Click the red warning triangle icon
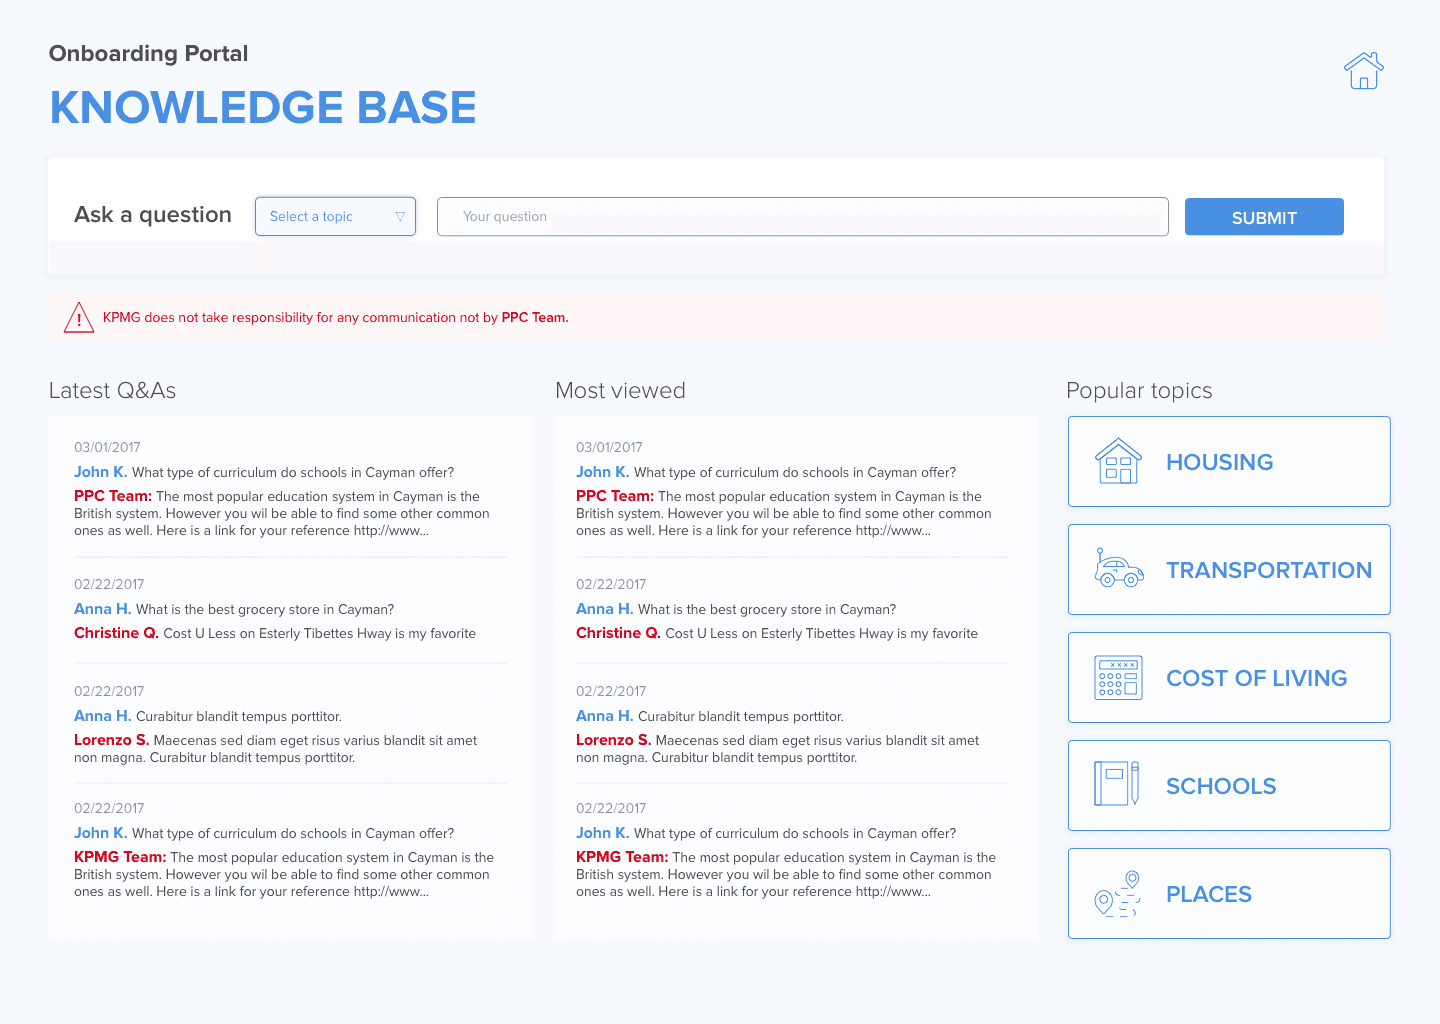This screenshot has width=1440, height=1024. 79,317
